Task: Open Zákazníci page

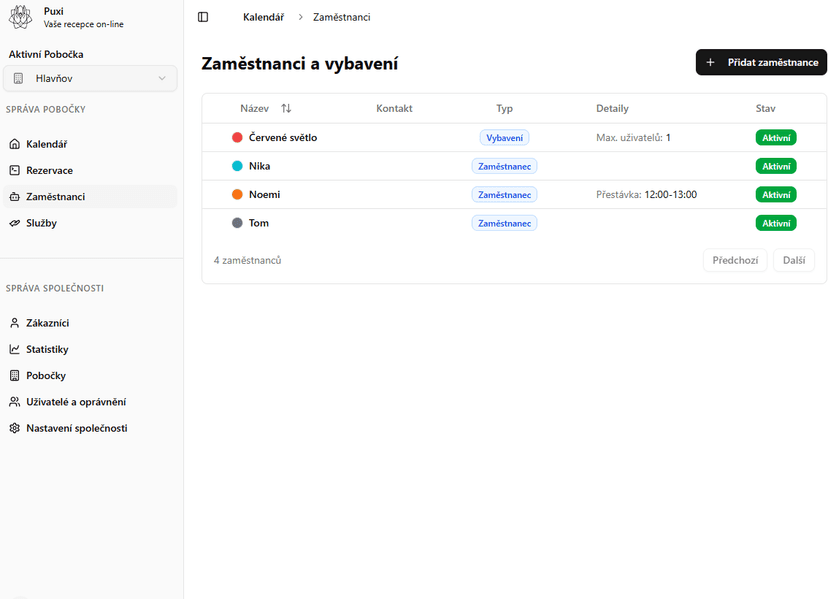Action: [90, 323]
